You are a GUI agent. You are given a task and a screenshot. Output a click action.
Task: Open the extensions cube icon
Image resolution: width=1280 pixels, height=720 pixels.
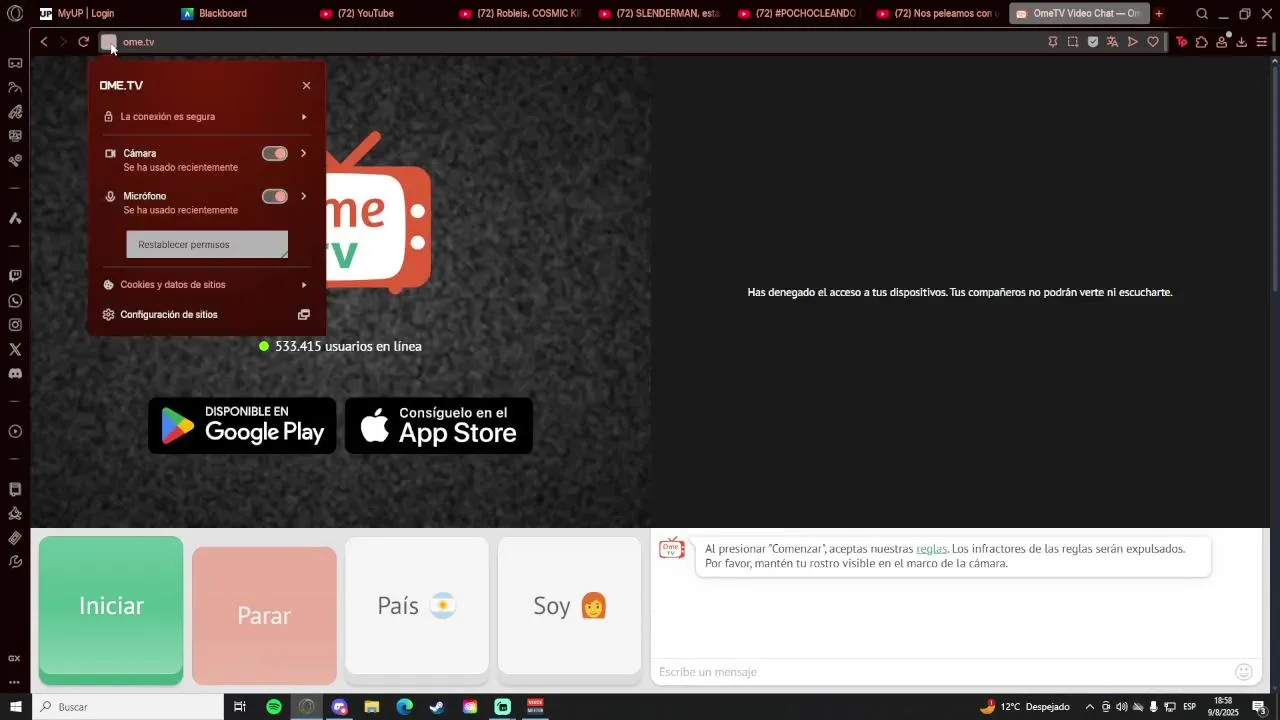(1202, 42)
